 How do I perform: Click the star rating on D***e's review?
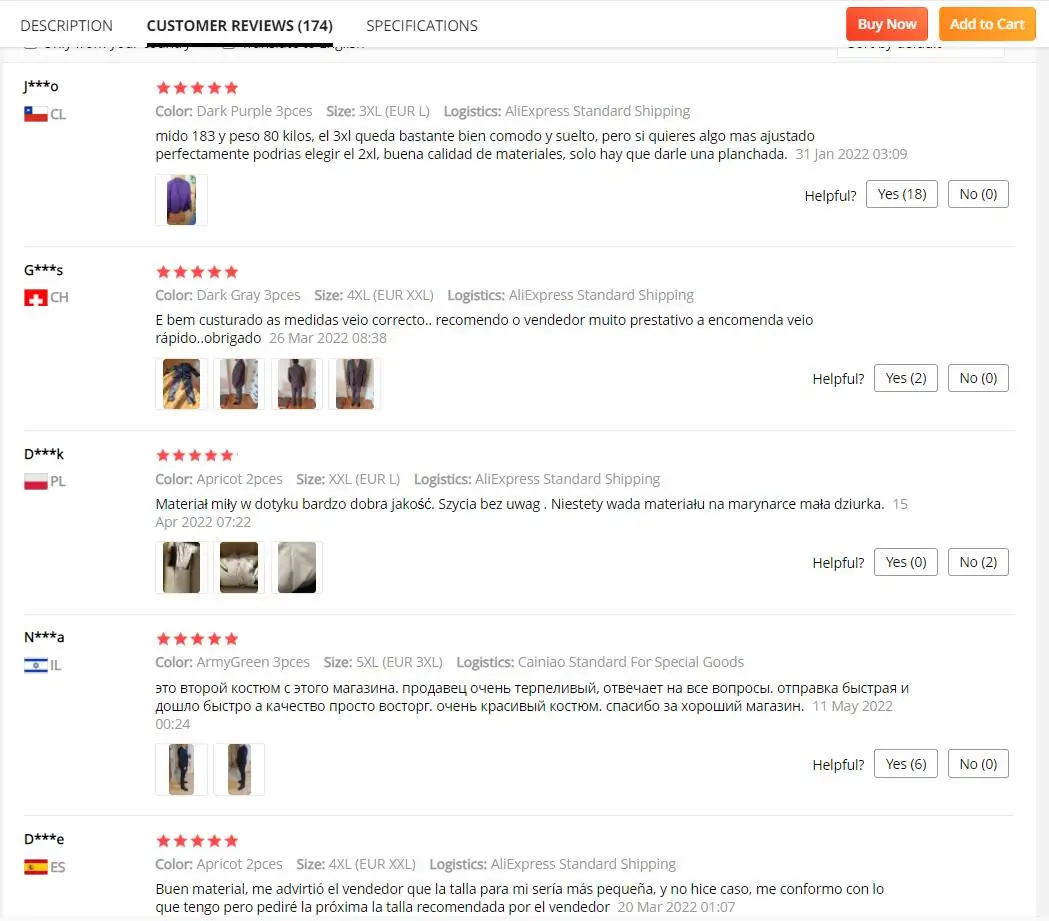pos(197,841)
